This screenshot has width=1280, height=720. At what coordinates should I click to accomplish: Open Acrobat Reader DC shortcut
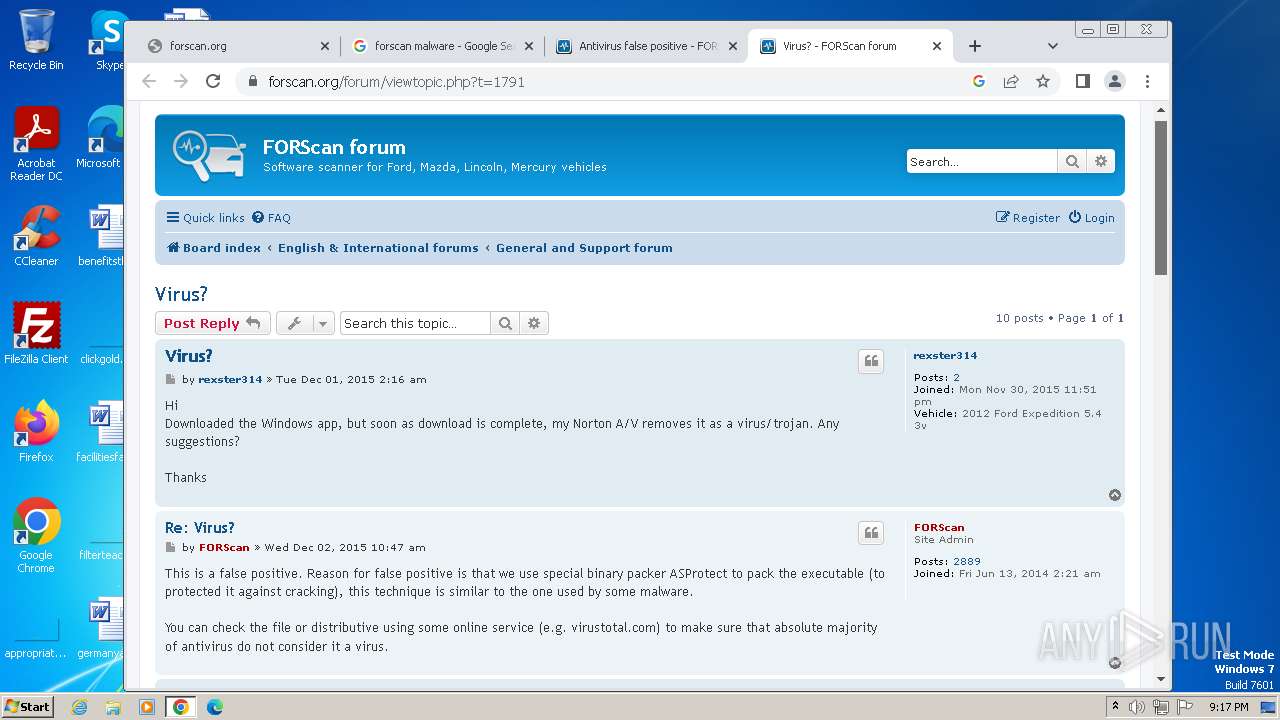pyautogui.click(x=36, y=144)
